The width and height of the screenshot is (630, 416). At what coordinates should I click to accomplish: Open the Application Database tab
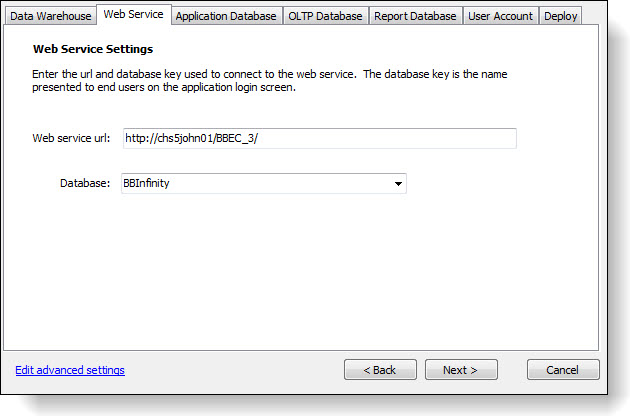tap(226, 16)
